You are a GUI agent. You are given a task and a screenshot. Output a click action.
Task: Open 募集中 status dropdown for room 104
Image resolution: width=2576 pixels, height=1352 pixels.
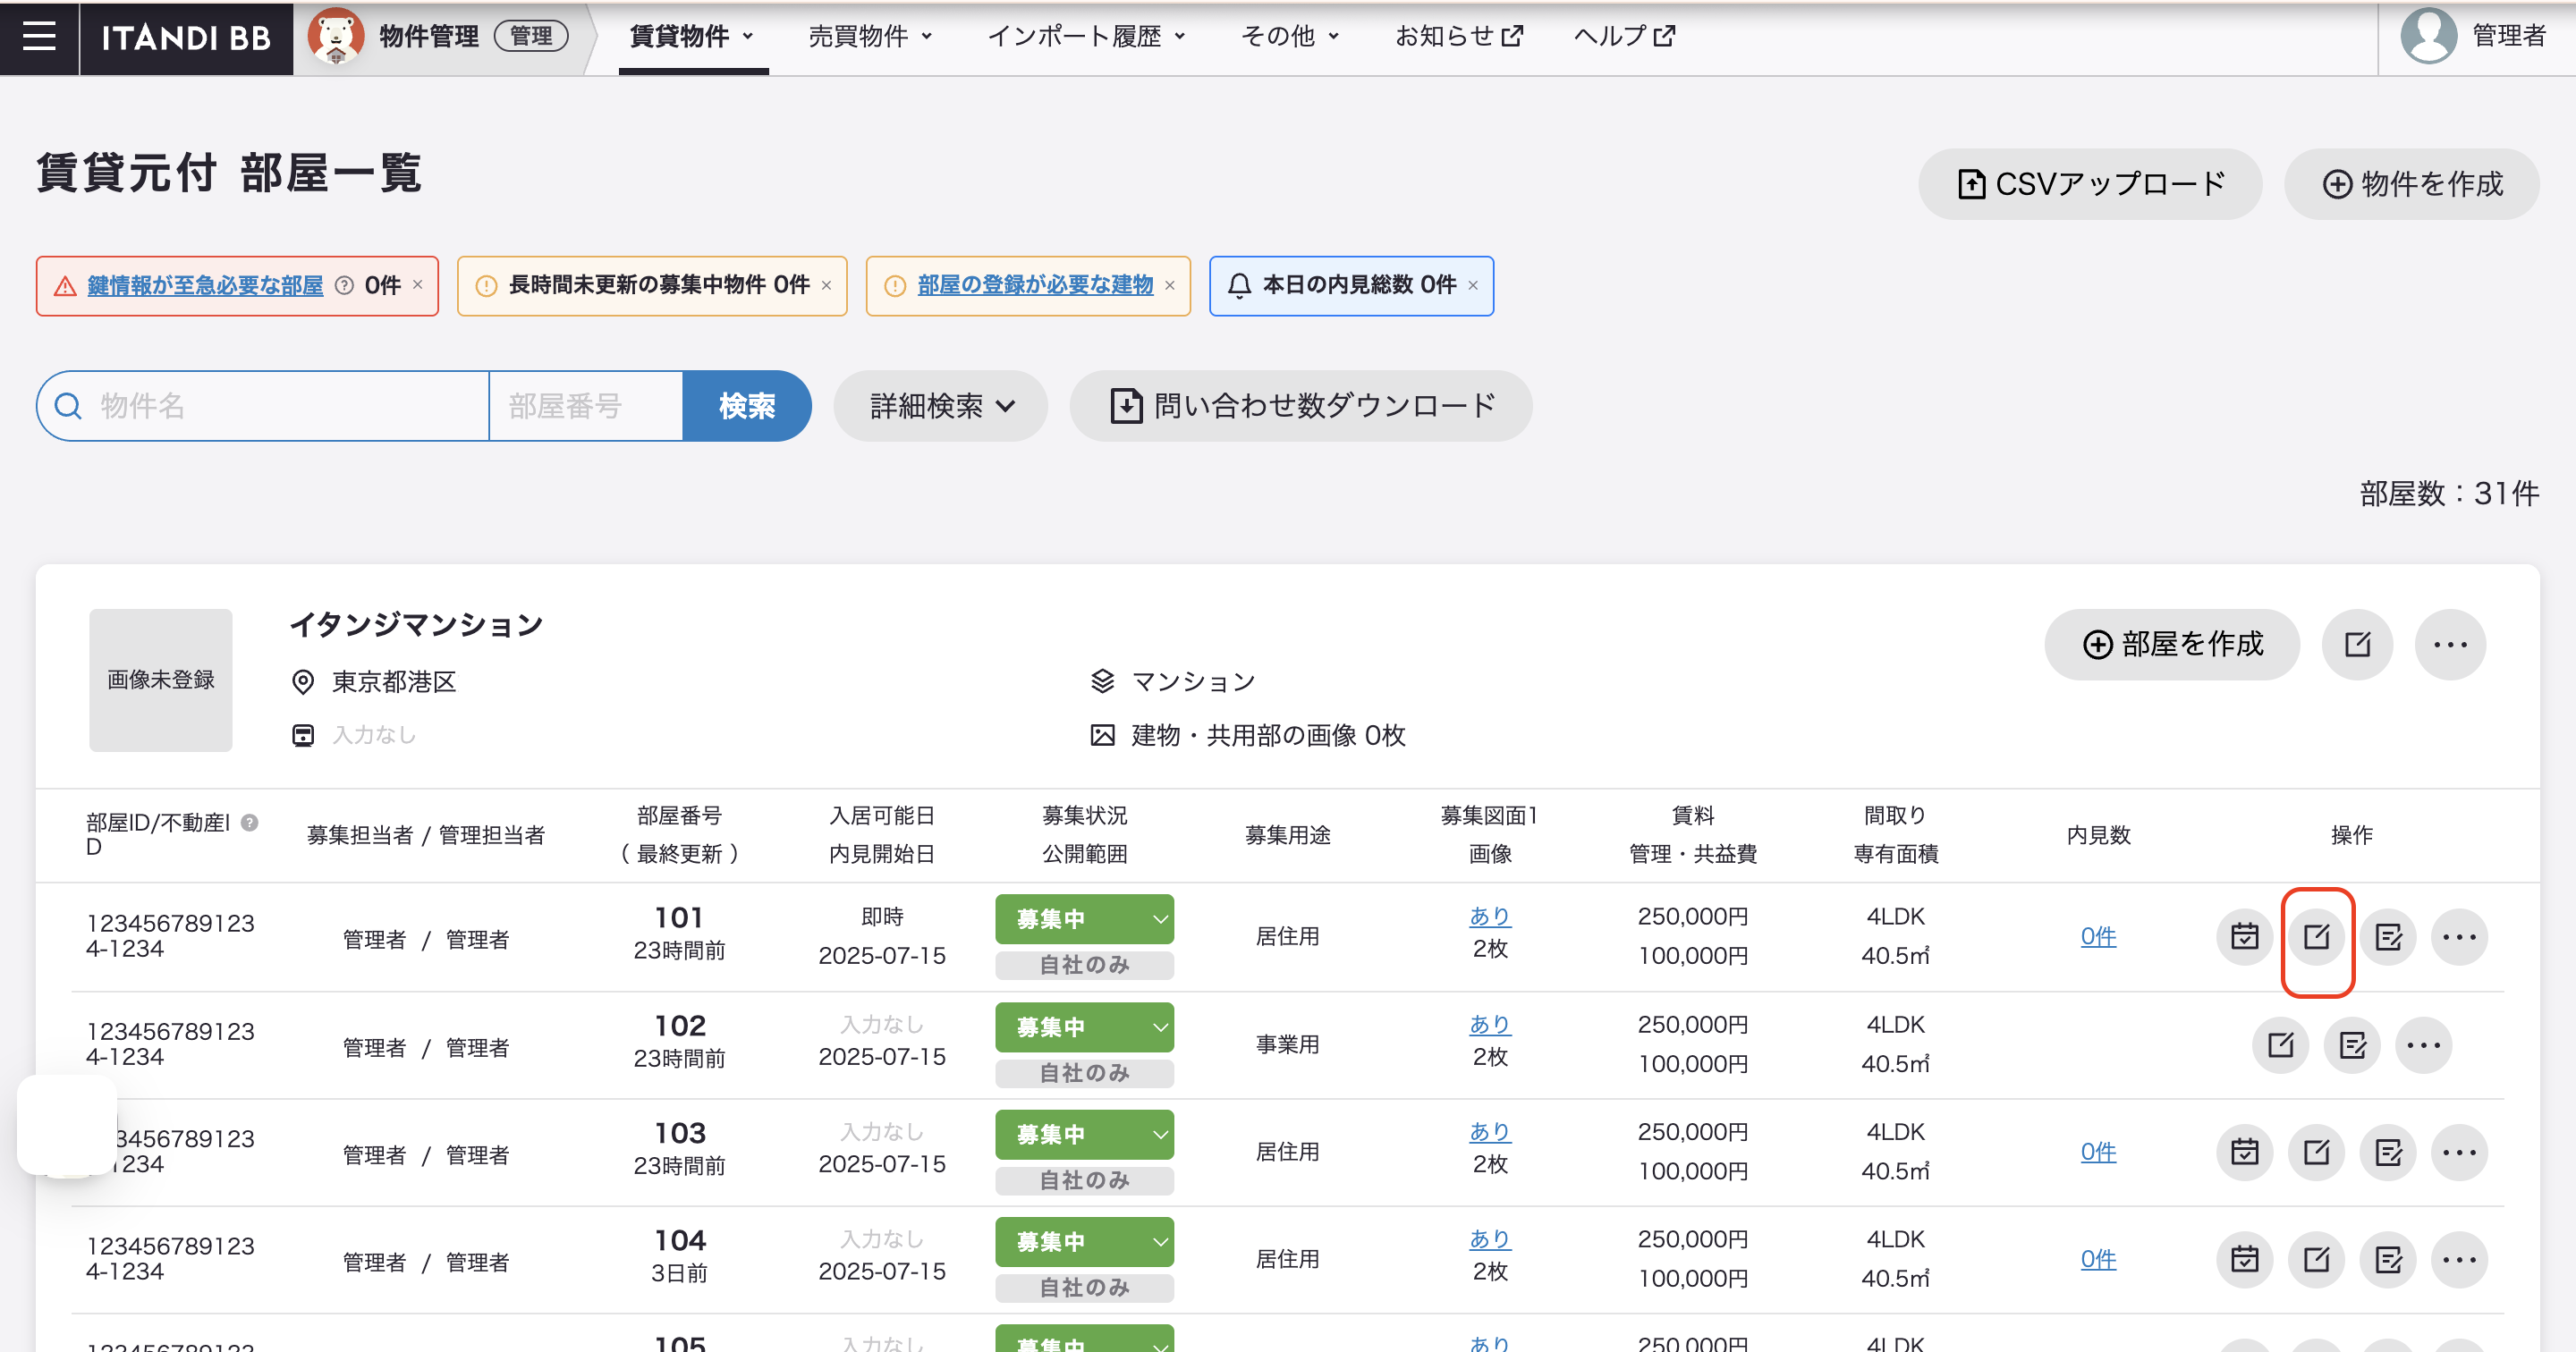pyautogui.click(x=1084, y=1242)
